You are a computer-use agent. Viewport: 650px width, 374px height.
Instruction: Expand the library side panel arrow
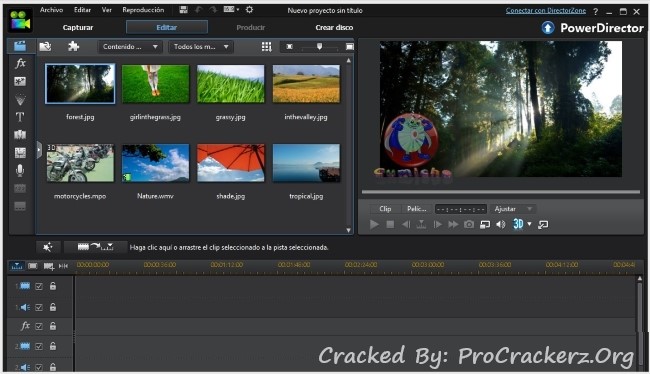pyautogui.click(x=39, y=150)
